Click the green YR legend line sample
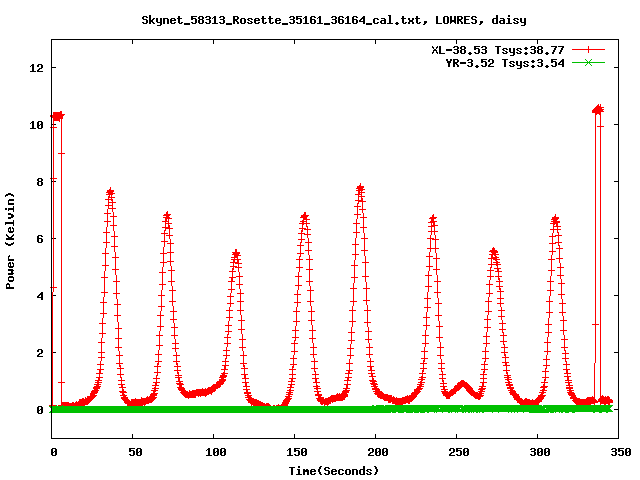 click(588, 63)
